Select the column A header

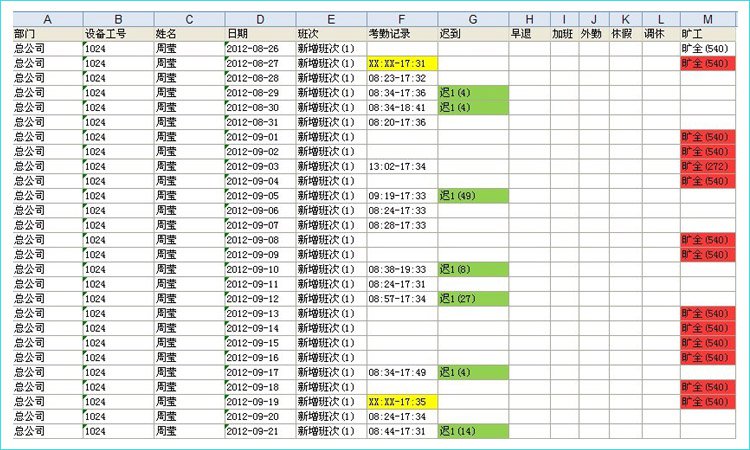click(x=47, y=19)
